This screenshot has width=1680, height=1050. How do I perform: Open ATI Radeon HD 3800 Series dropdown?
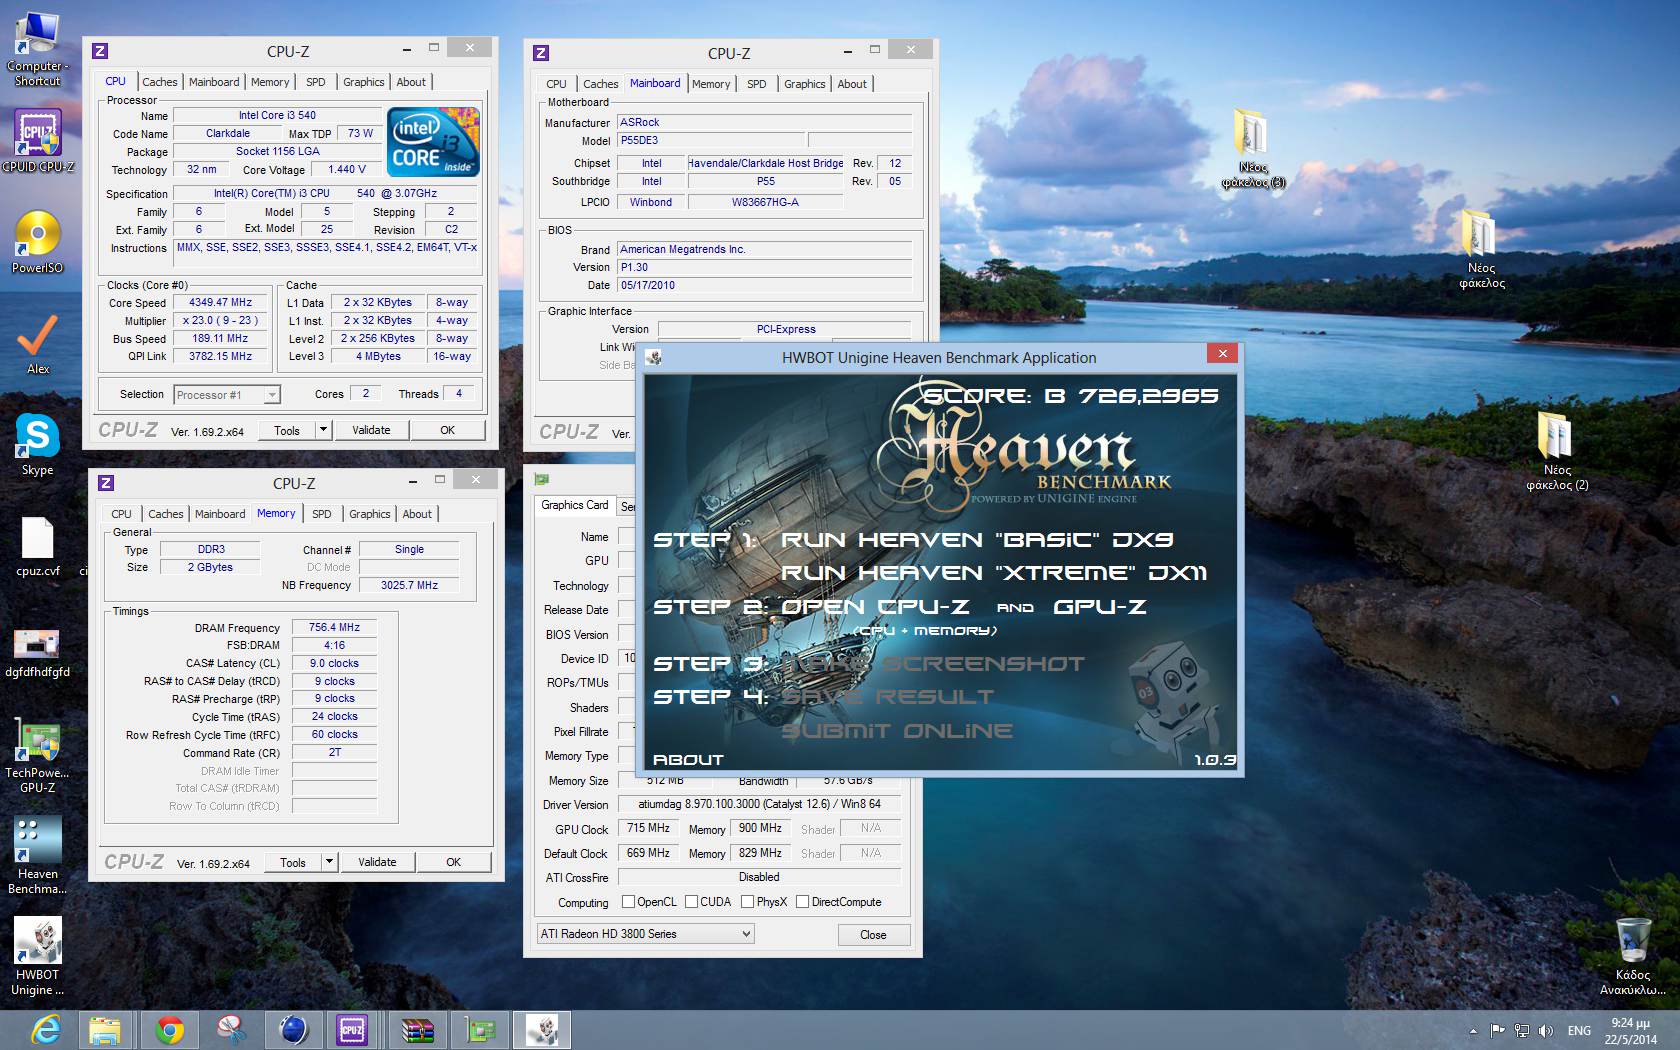pos(646,934)
